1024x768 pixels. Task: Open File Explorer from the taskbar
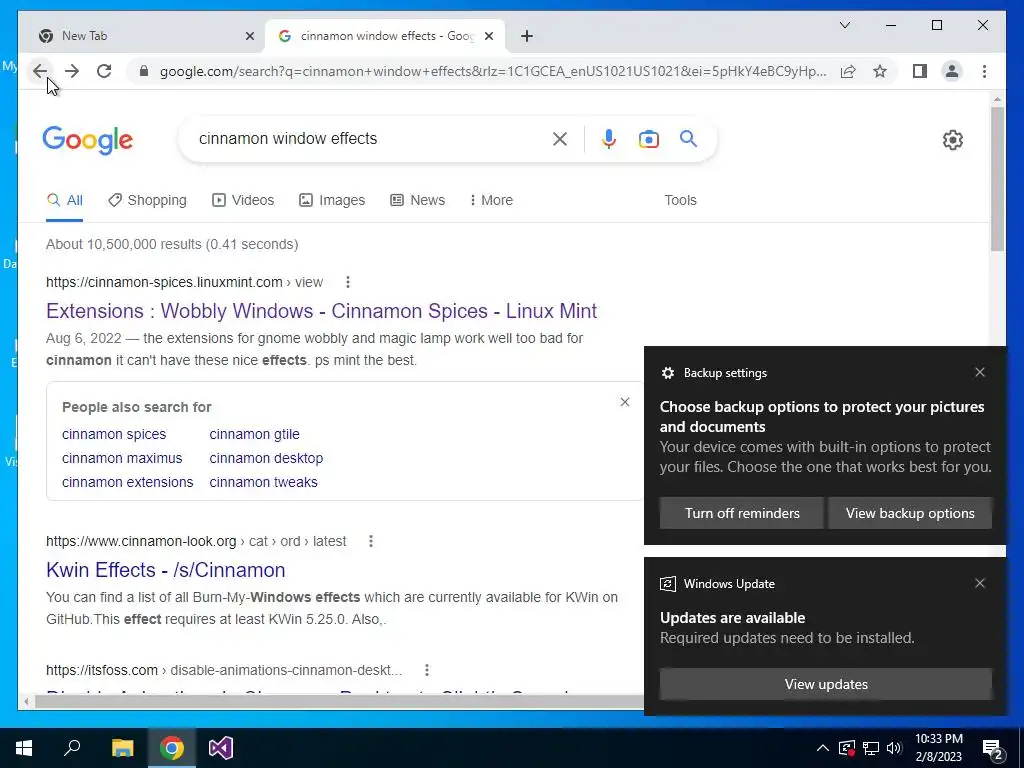pyautogui.click(x=122, y=748)
